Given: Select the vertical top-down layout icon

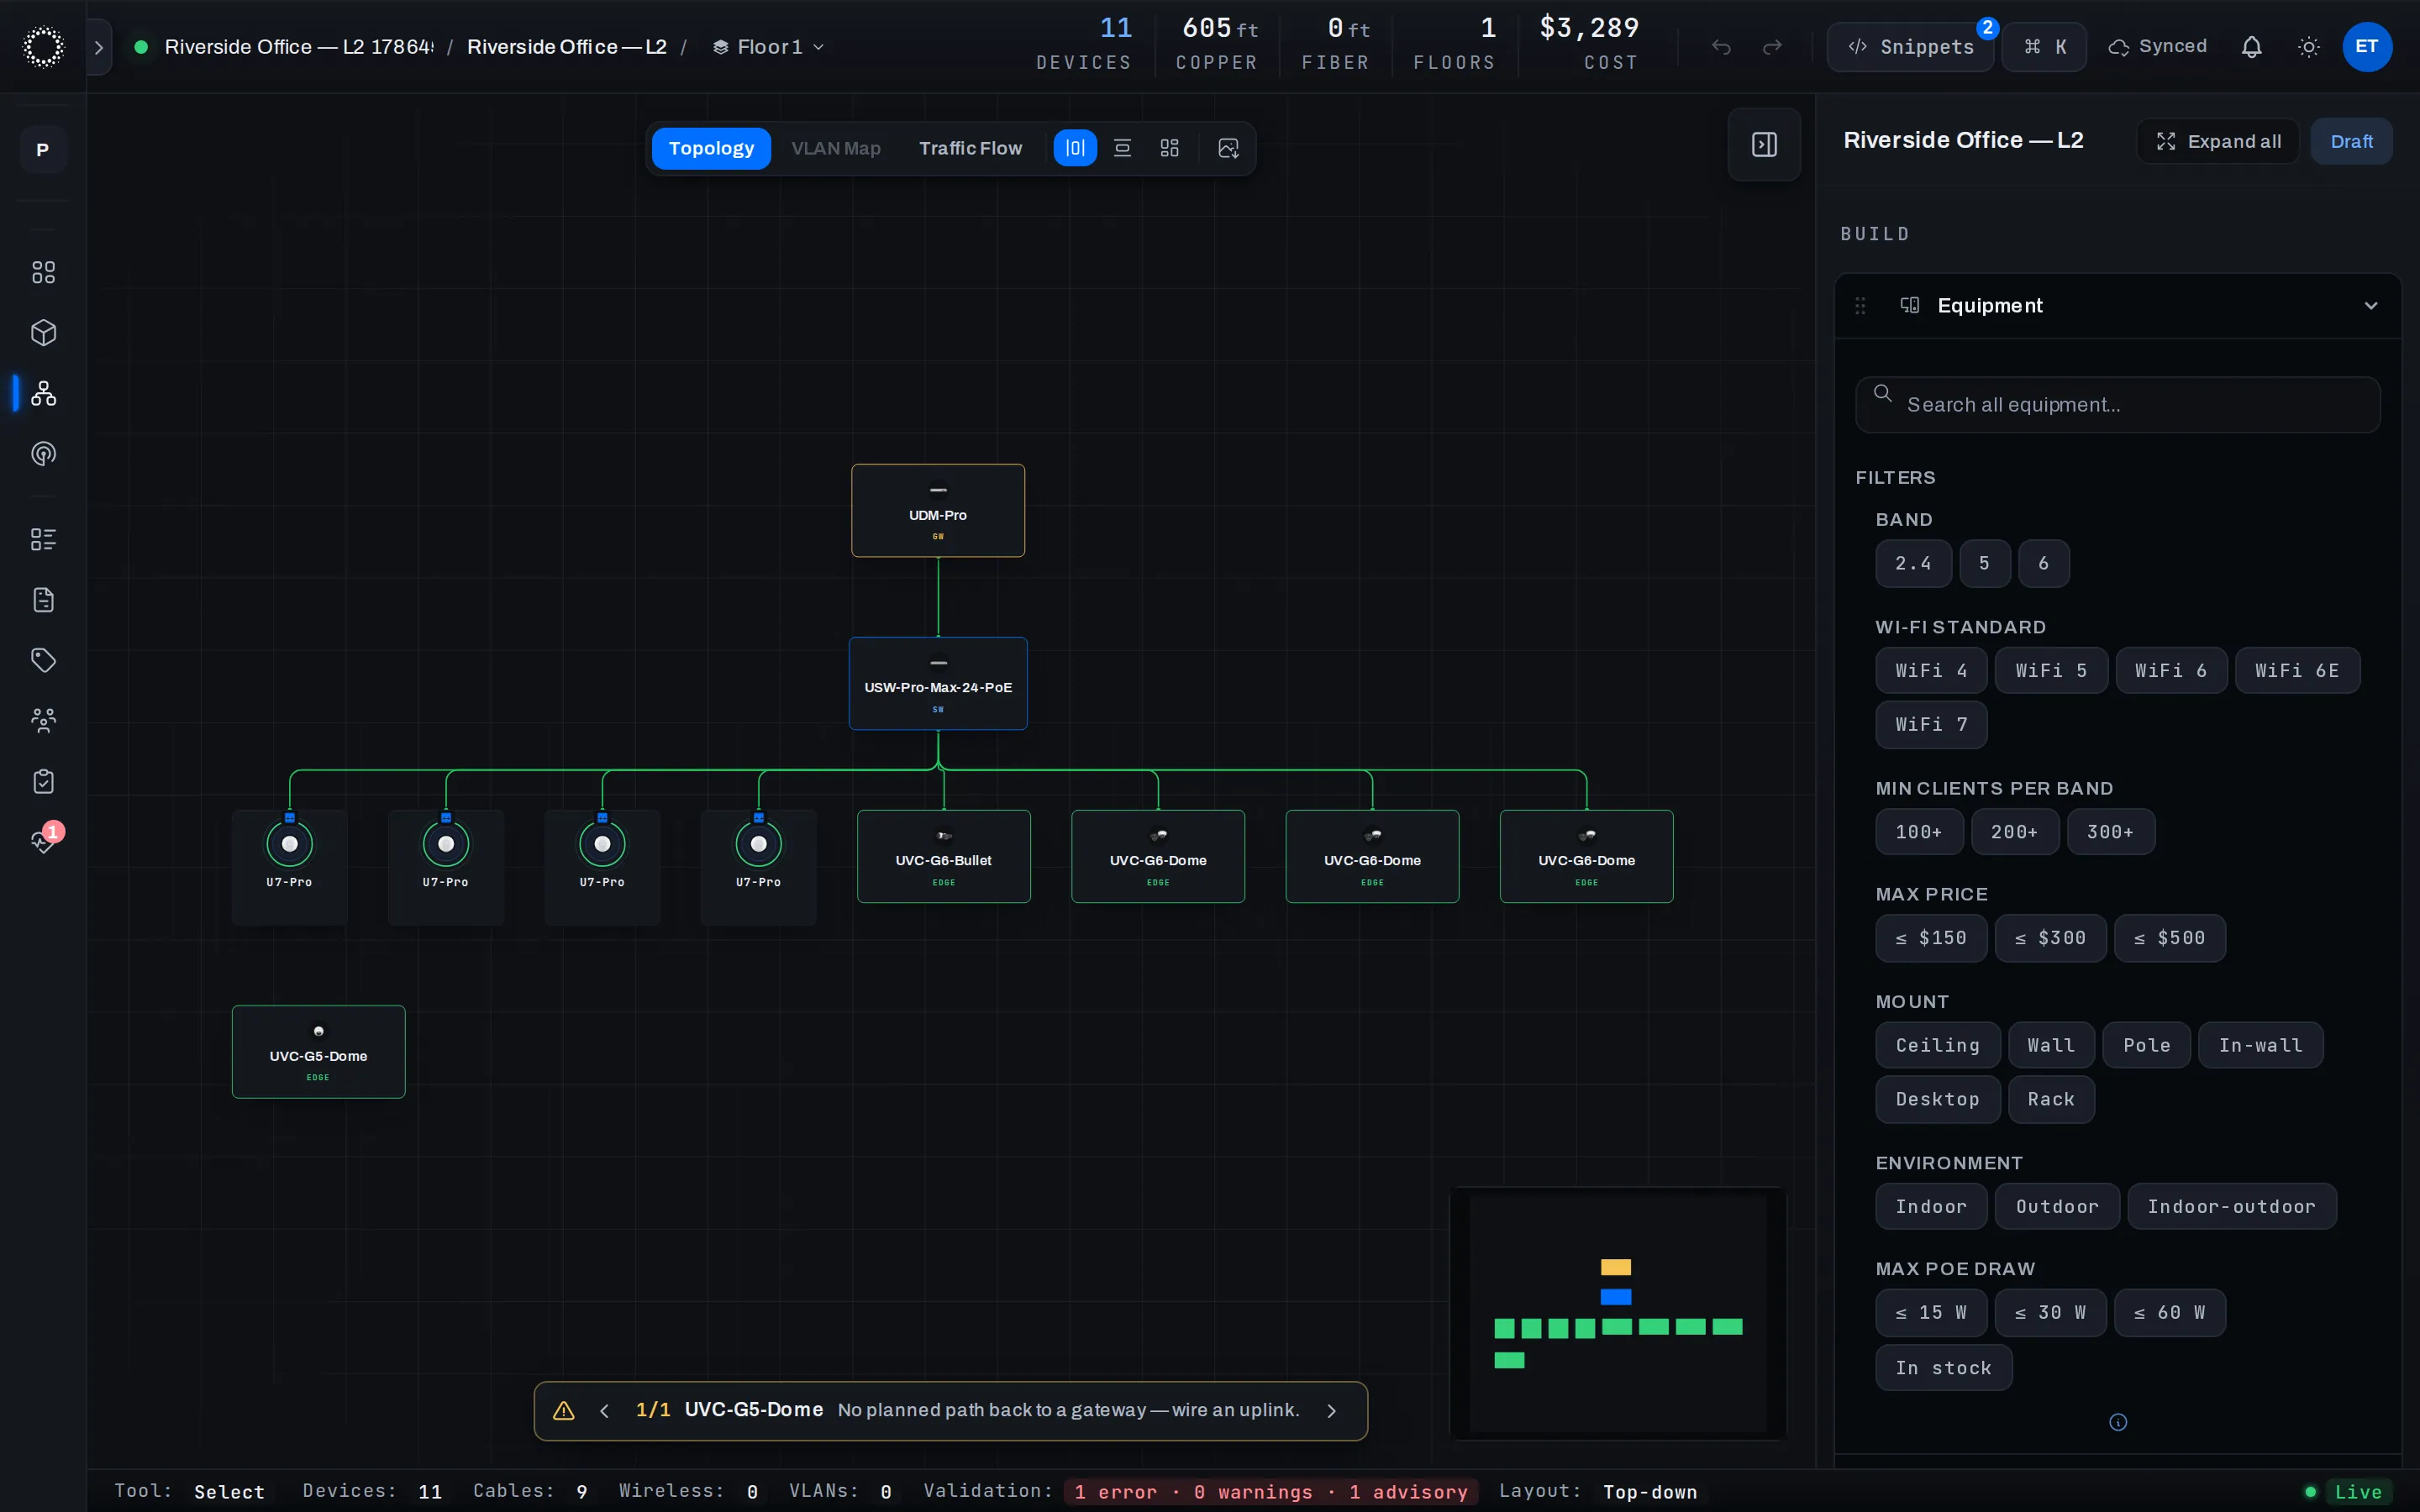Looking at the screenshot, I should 1075,148.
